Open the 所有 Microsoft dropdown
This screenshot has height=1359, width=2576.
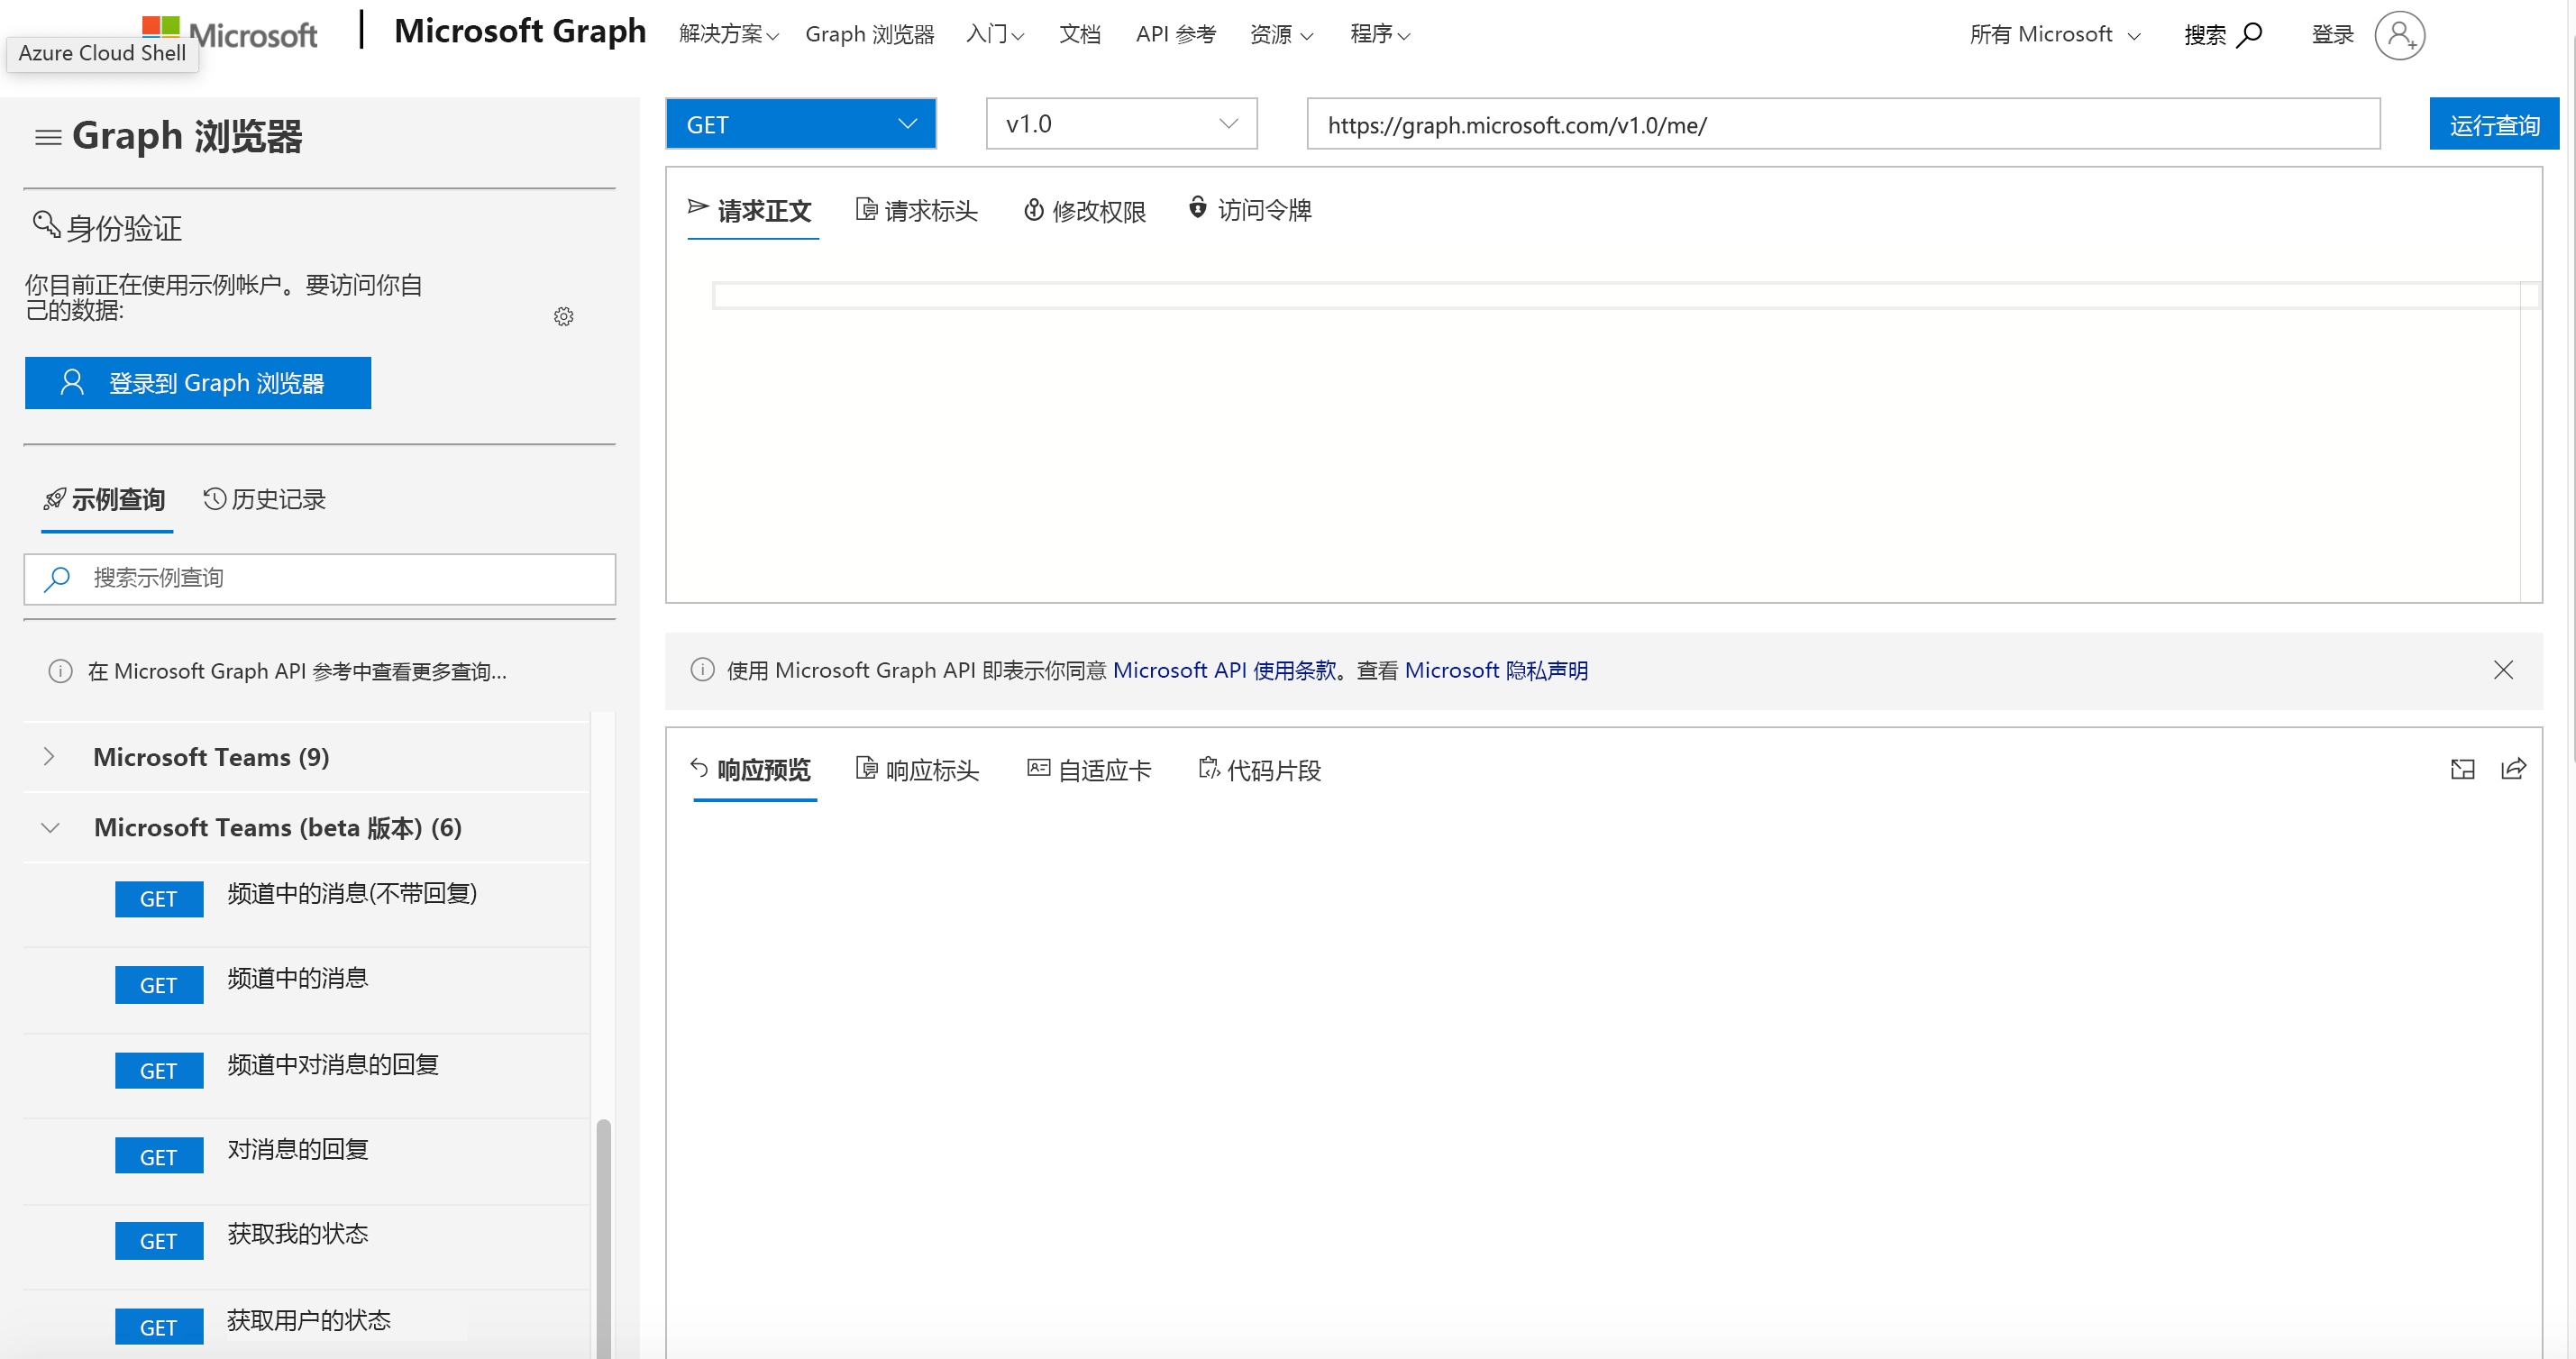click(x=2055, y=33)
